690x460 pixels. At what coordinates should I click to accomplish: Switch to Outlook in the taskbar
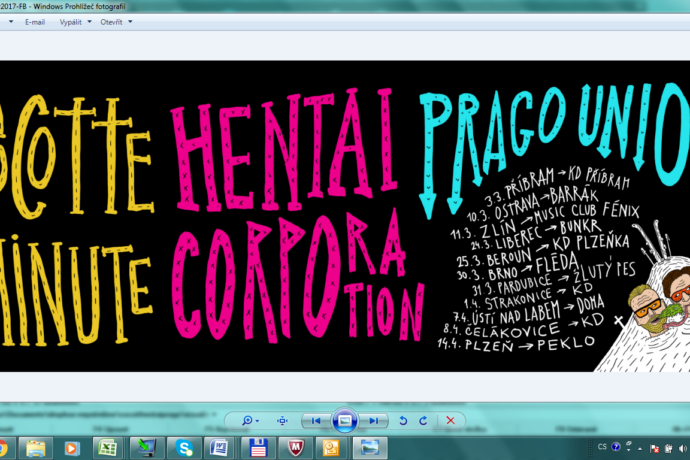click(x=332, y=449)
